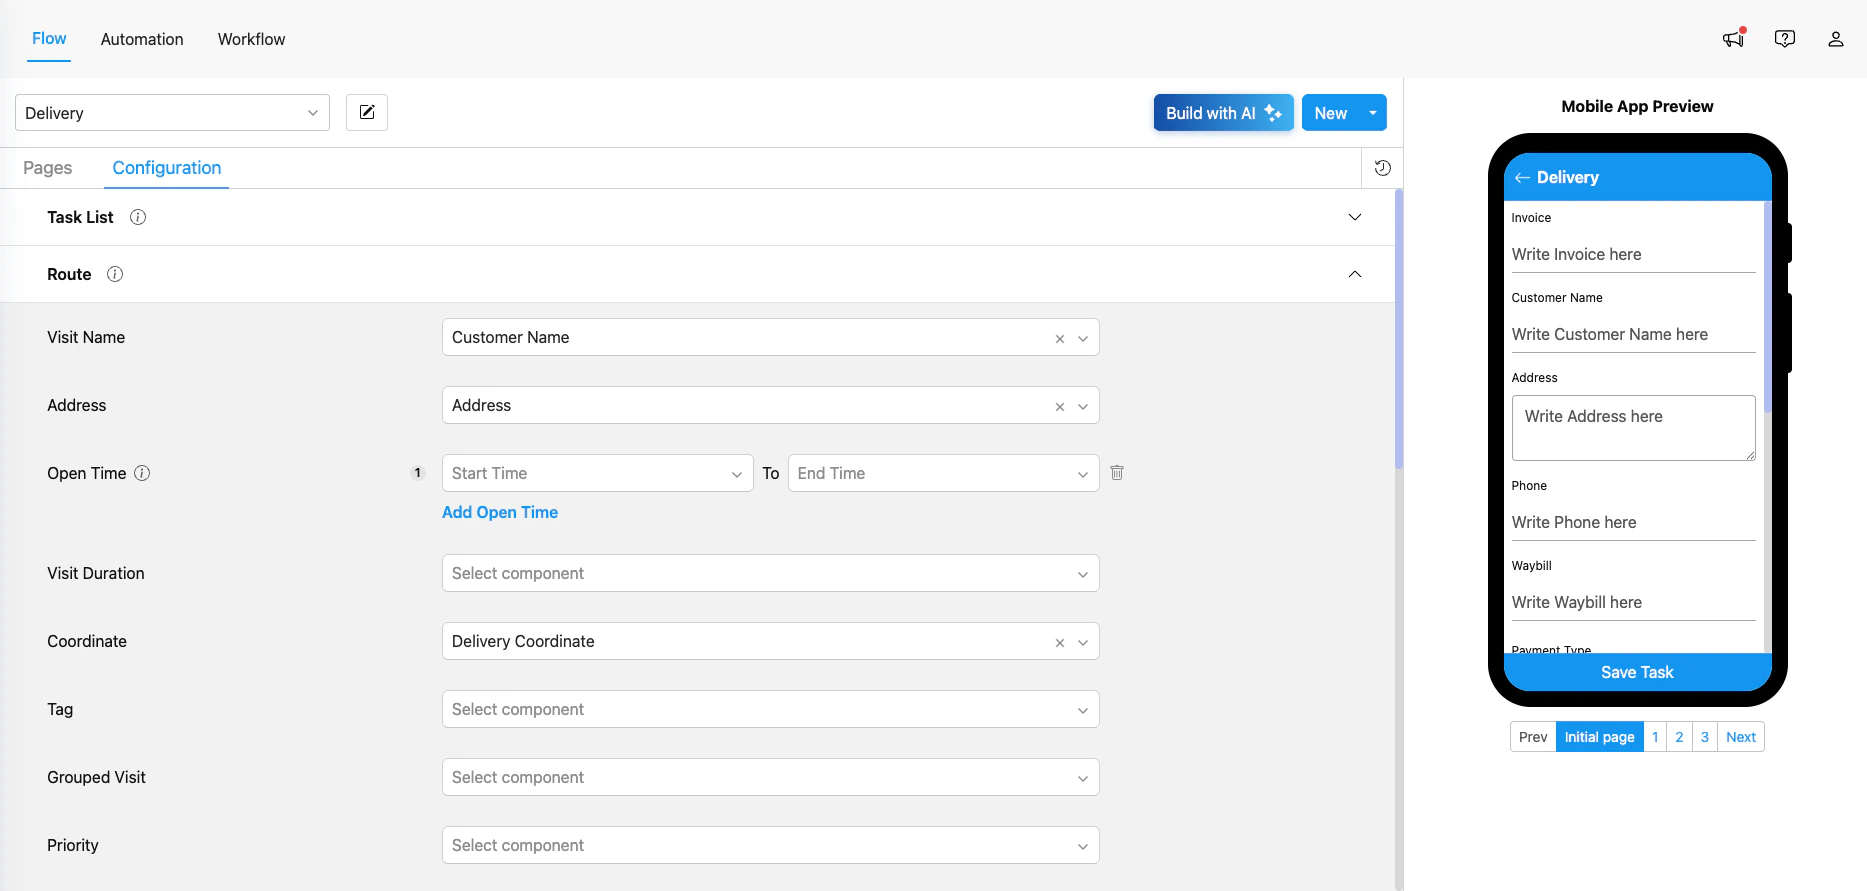1867x891 pixels.
Task: Go to preview page 1
Action: click(1655, 737)
